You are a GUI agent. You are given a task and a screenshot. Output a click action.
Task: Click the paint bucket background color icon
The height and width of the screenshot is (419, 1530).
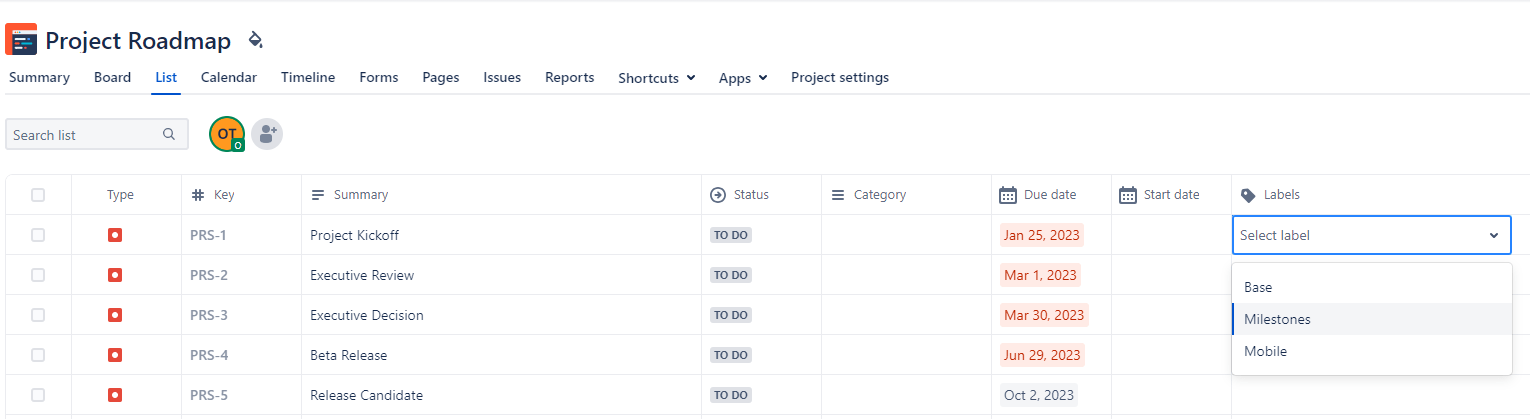point(255,40)
